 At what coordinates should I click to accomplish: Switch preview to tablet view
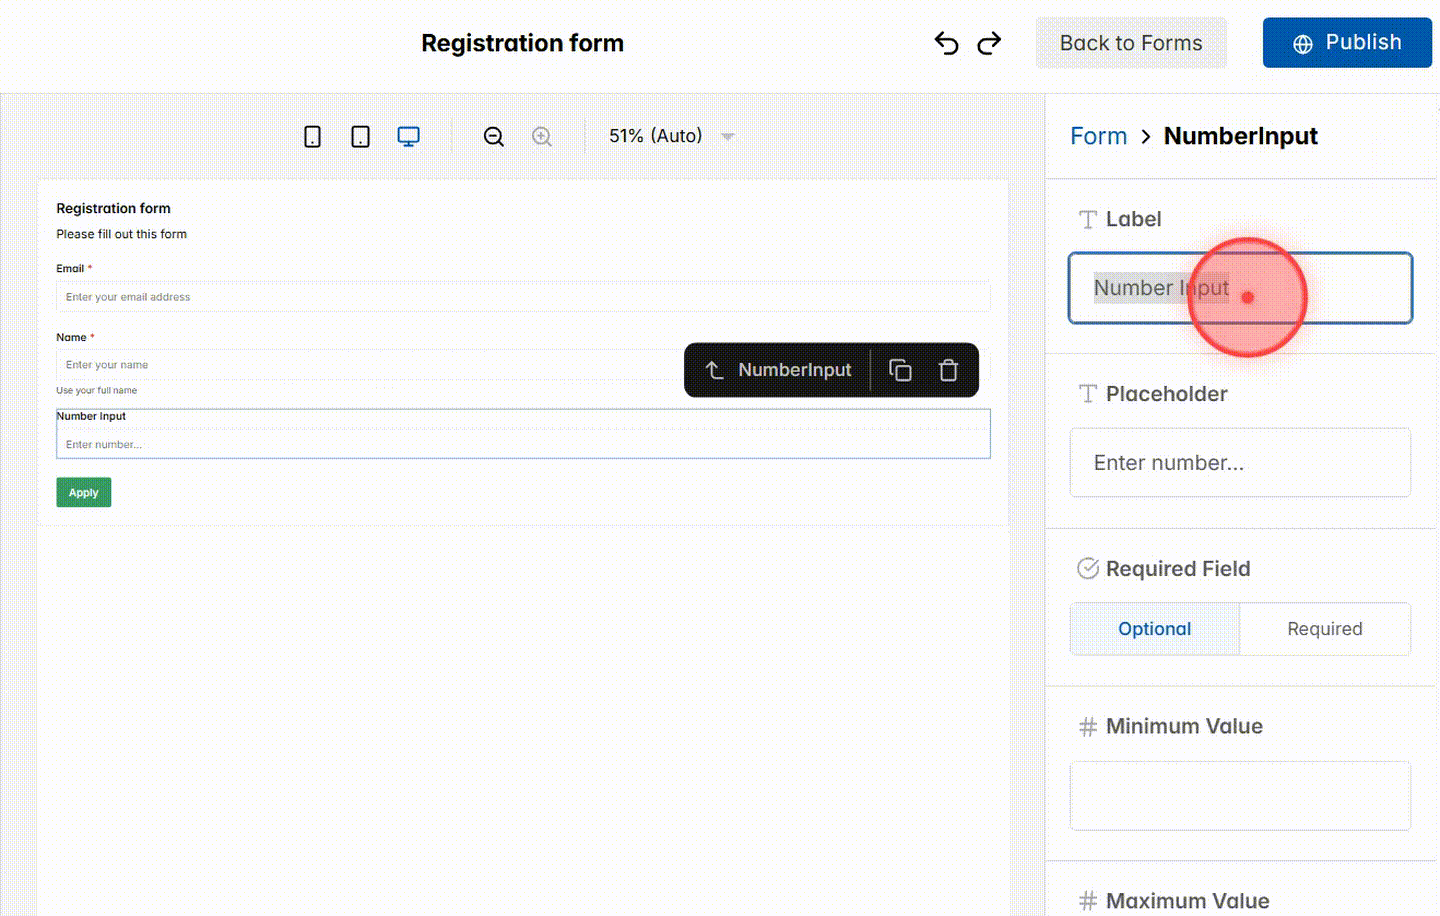point(360,135)
